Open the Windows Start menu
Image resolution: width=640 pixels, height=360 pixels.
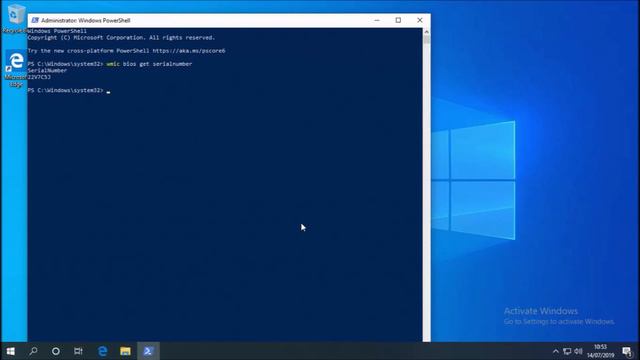[x=11, y=351]
